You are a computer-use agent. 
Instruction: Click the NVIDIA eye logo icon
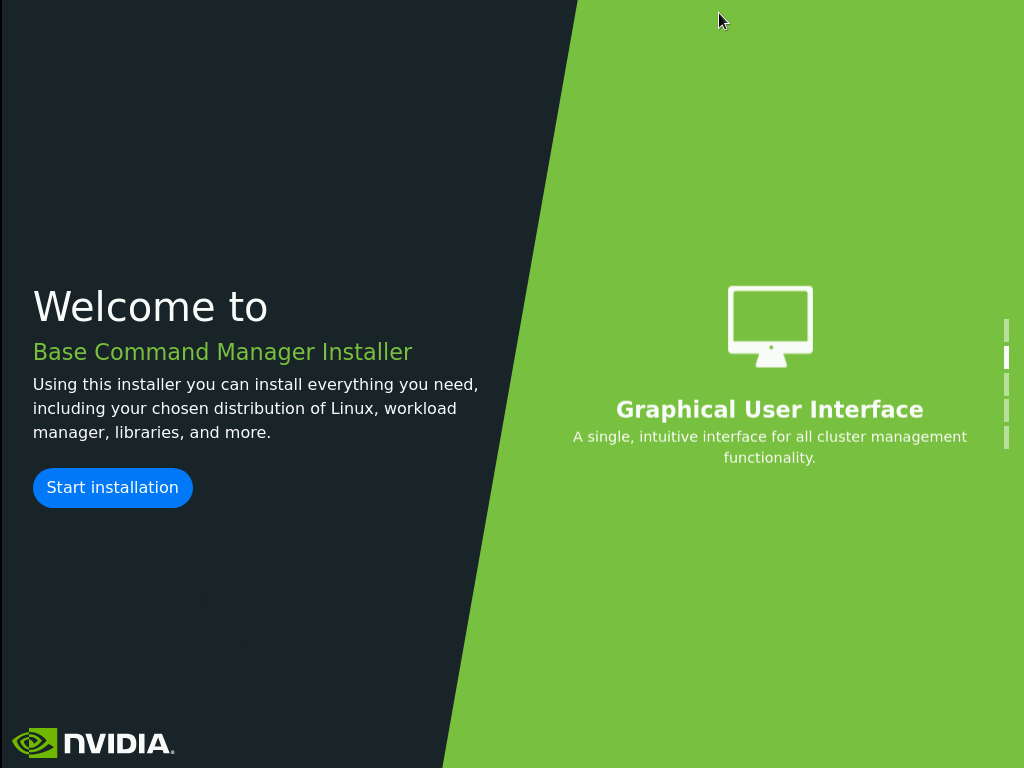[34, 743]
